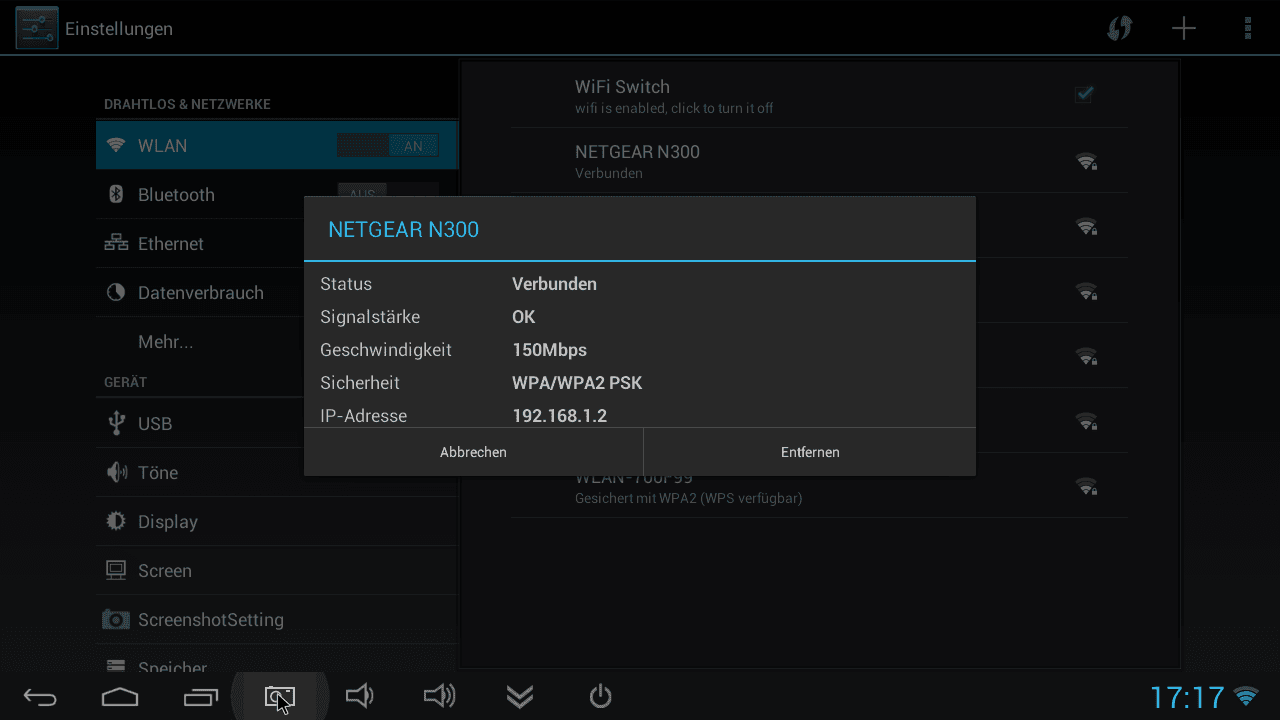Tap the WPS sync arrows icon
This screenshot has width=1280, height=720.
click(1120, 28)
